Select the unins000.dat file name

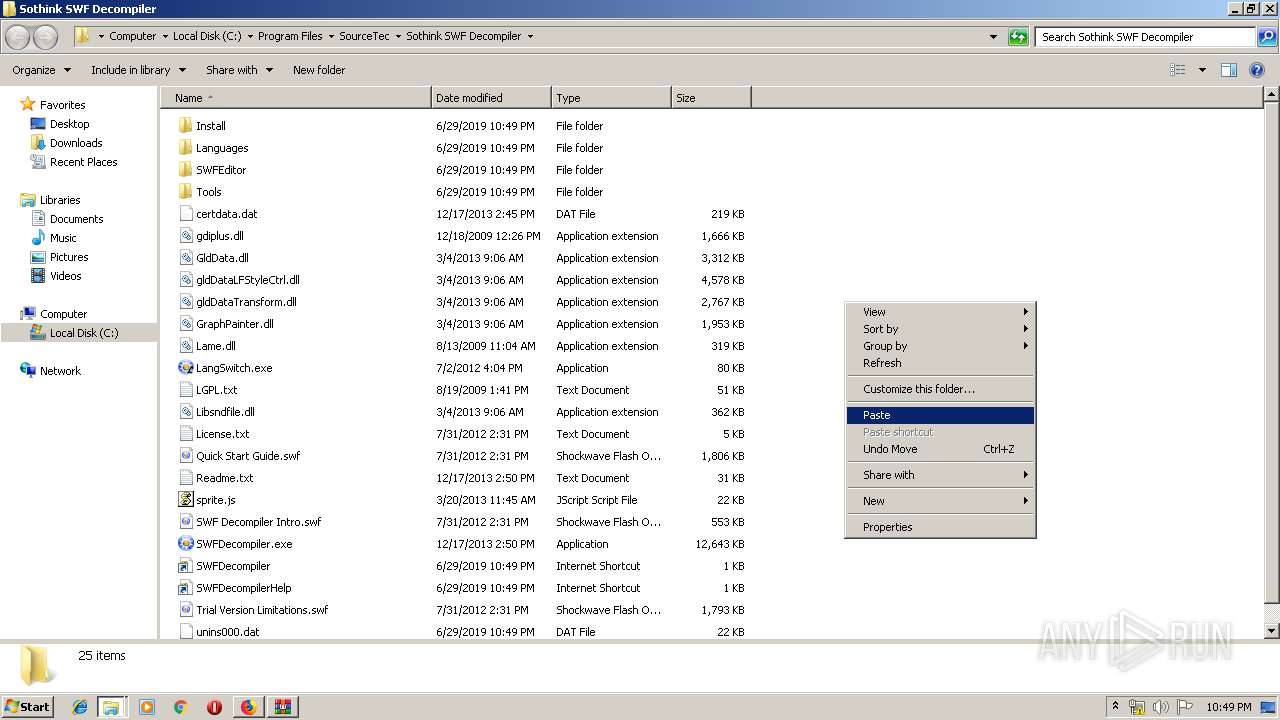pos(228,632)
